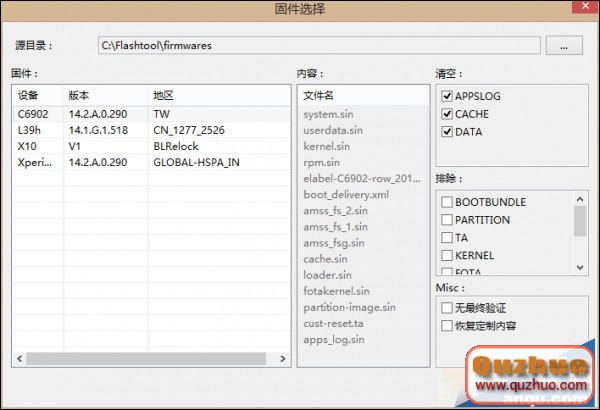This screenshot has width=600, height=410.
Task: Sort by the 设备 column header
Action: coord(36,96)
